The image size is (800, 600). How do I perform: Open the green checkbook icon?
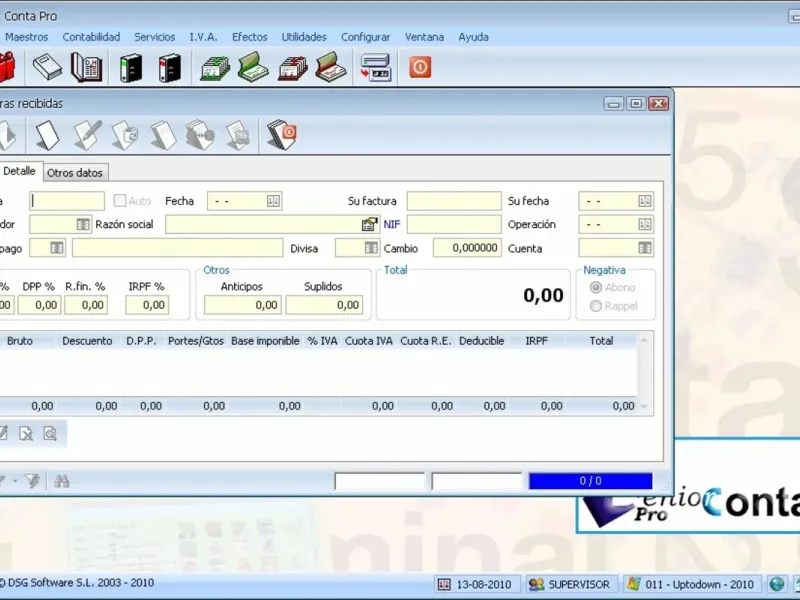[254, 67]
